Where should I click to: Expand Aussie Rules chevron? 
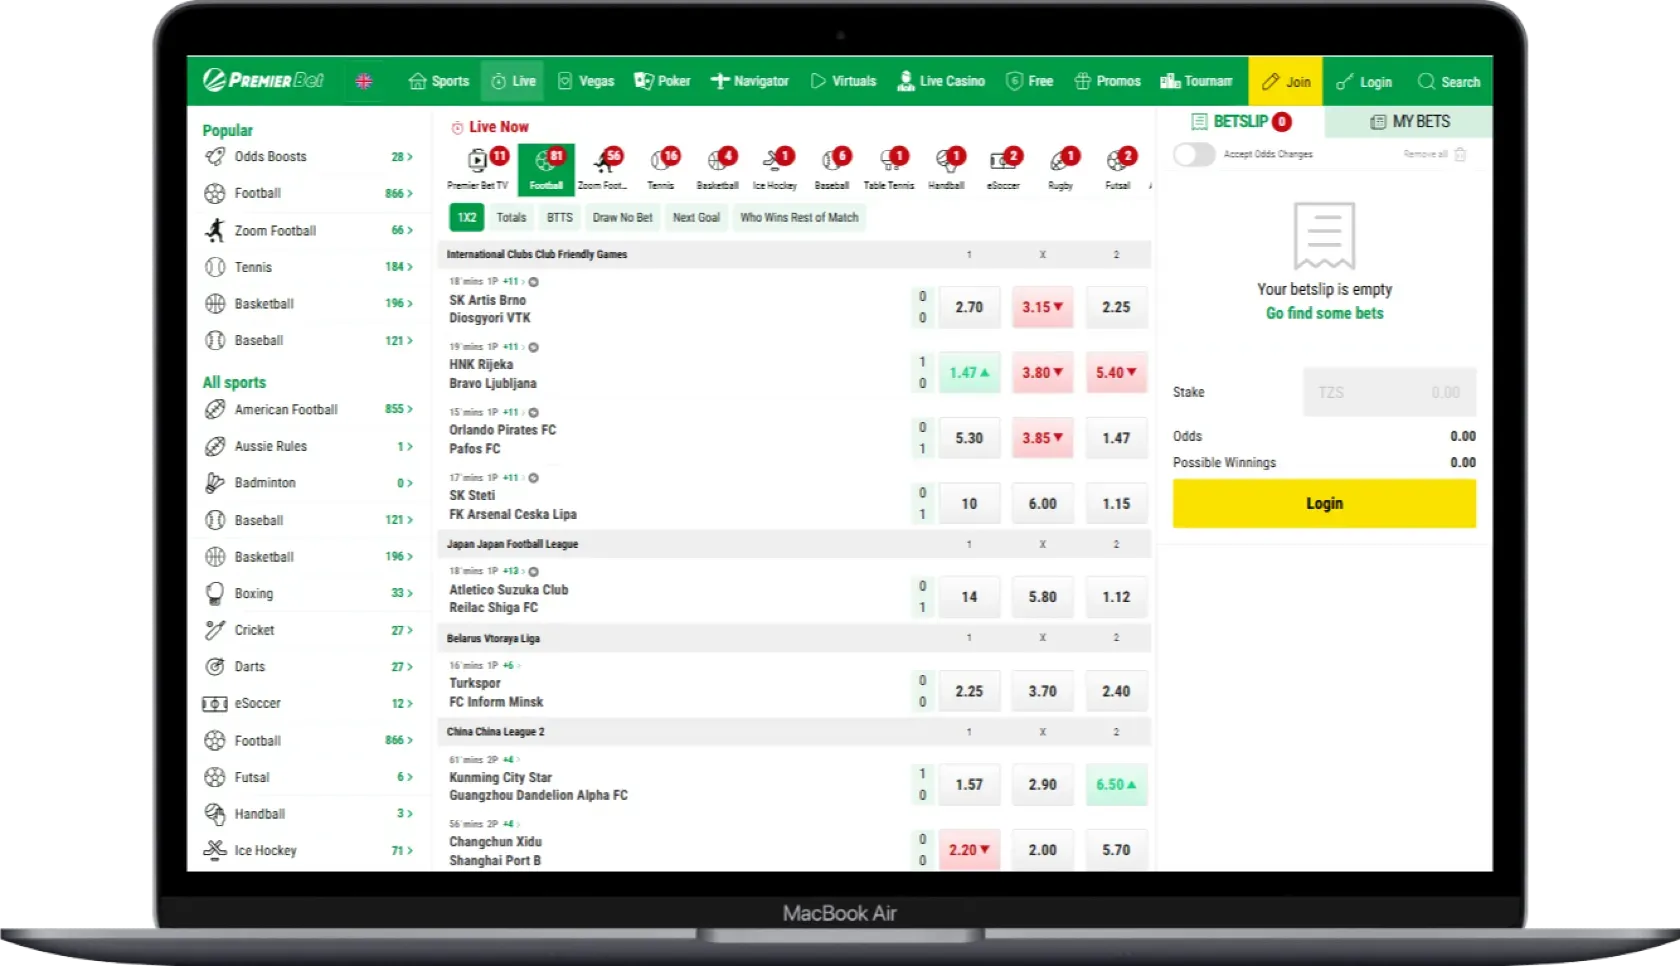pos(410,446)
